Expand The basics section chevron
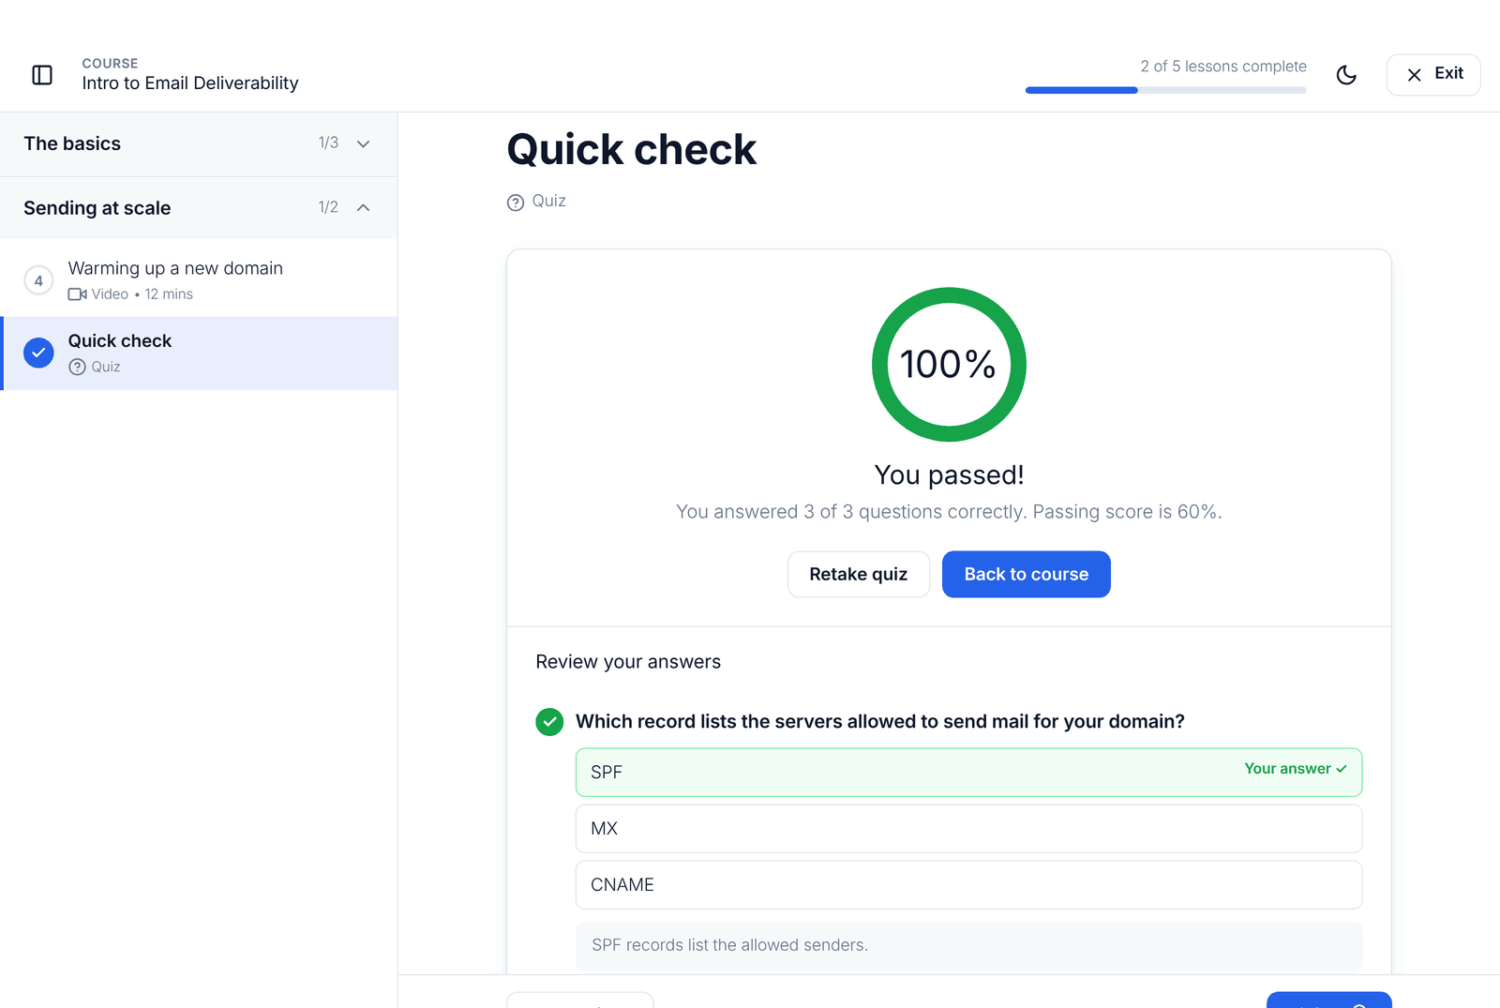This screenshot has height=1008, width=1500. pos(363,144)
